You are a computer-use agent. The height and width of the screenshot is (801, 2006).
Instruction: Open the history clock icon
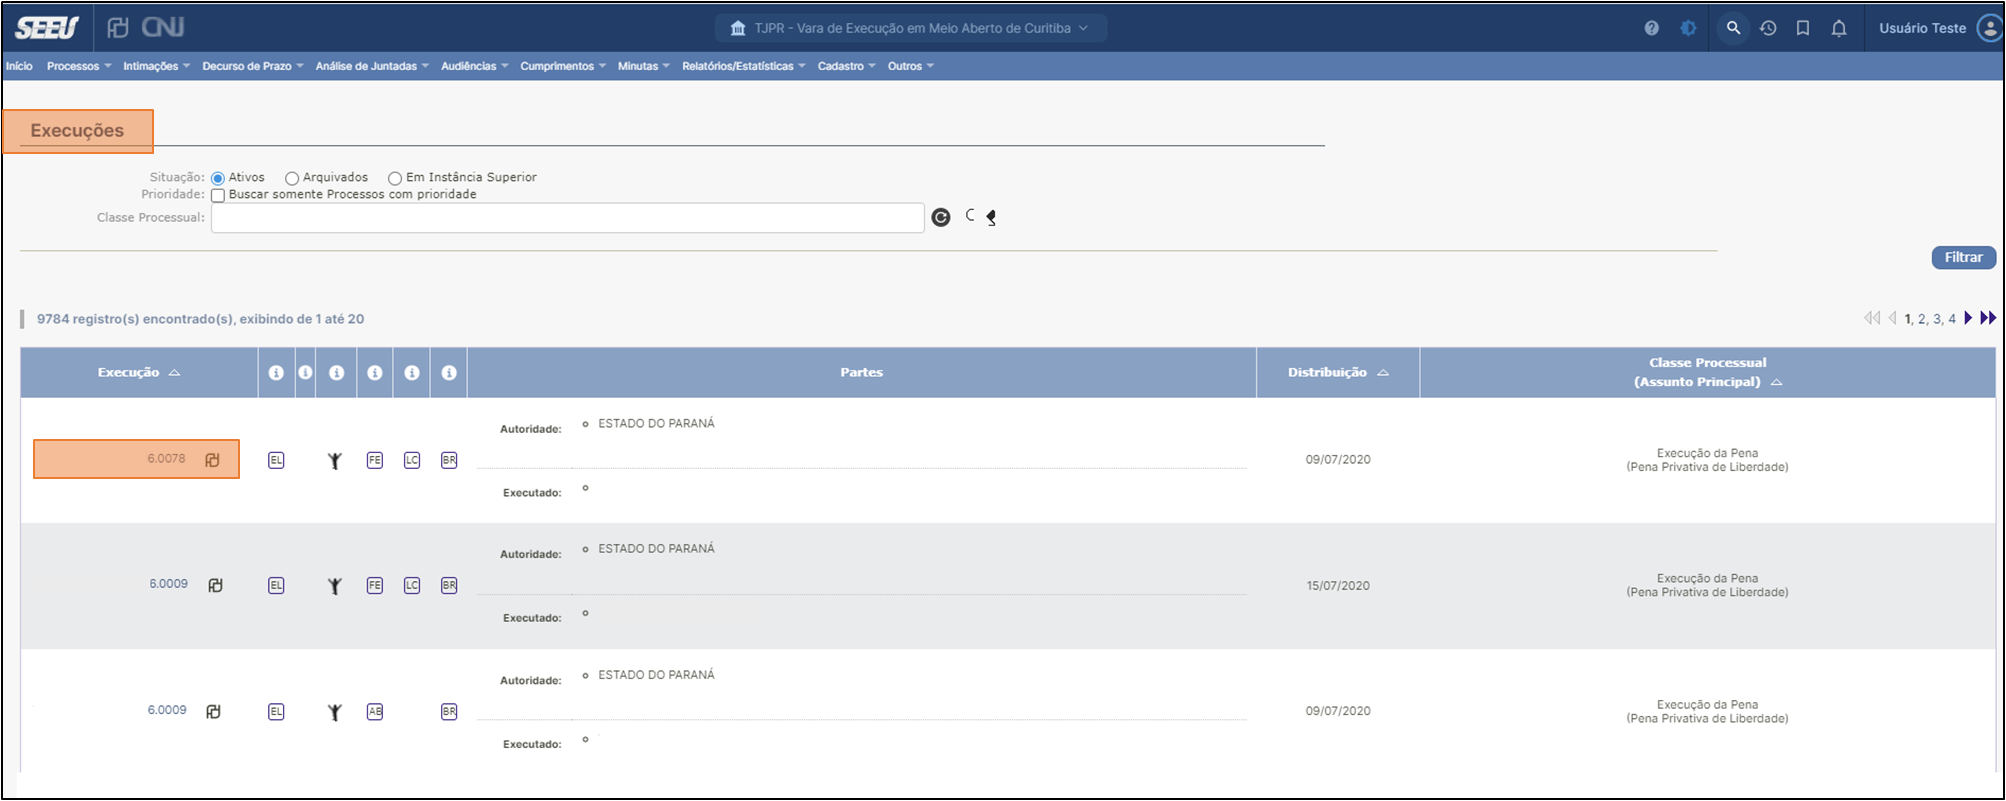click(x=1768, y=28)
